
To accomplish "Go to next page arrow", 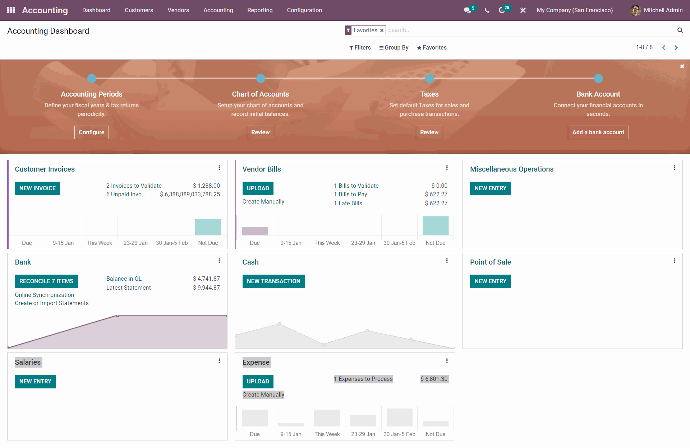I will [676, 48].
